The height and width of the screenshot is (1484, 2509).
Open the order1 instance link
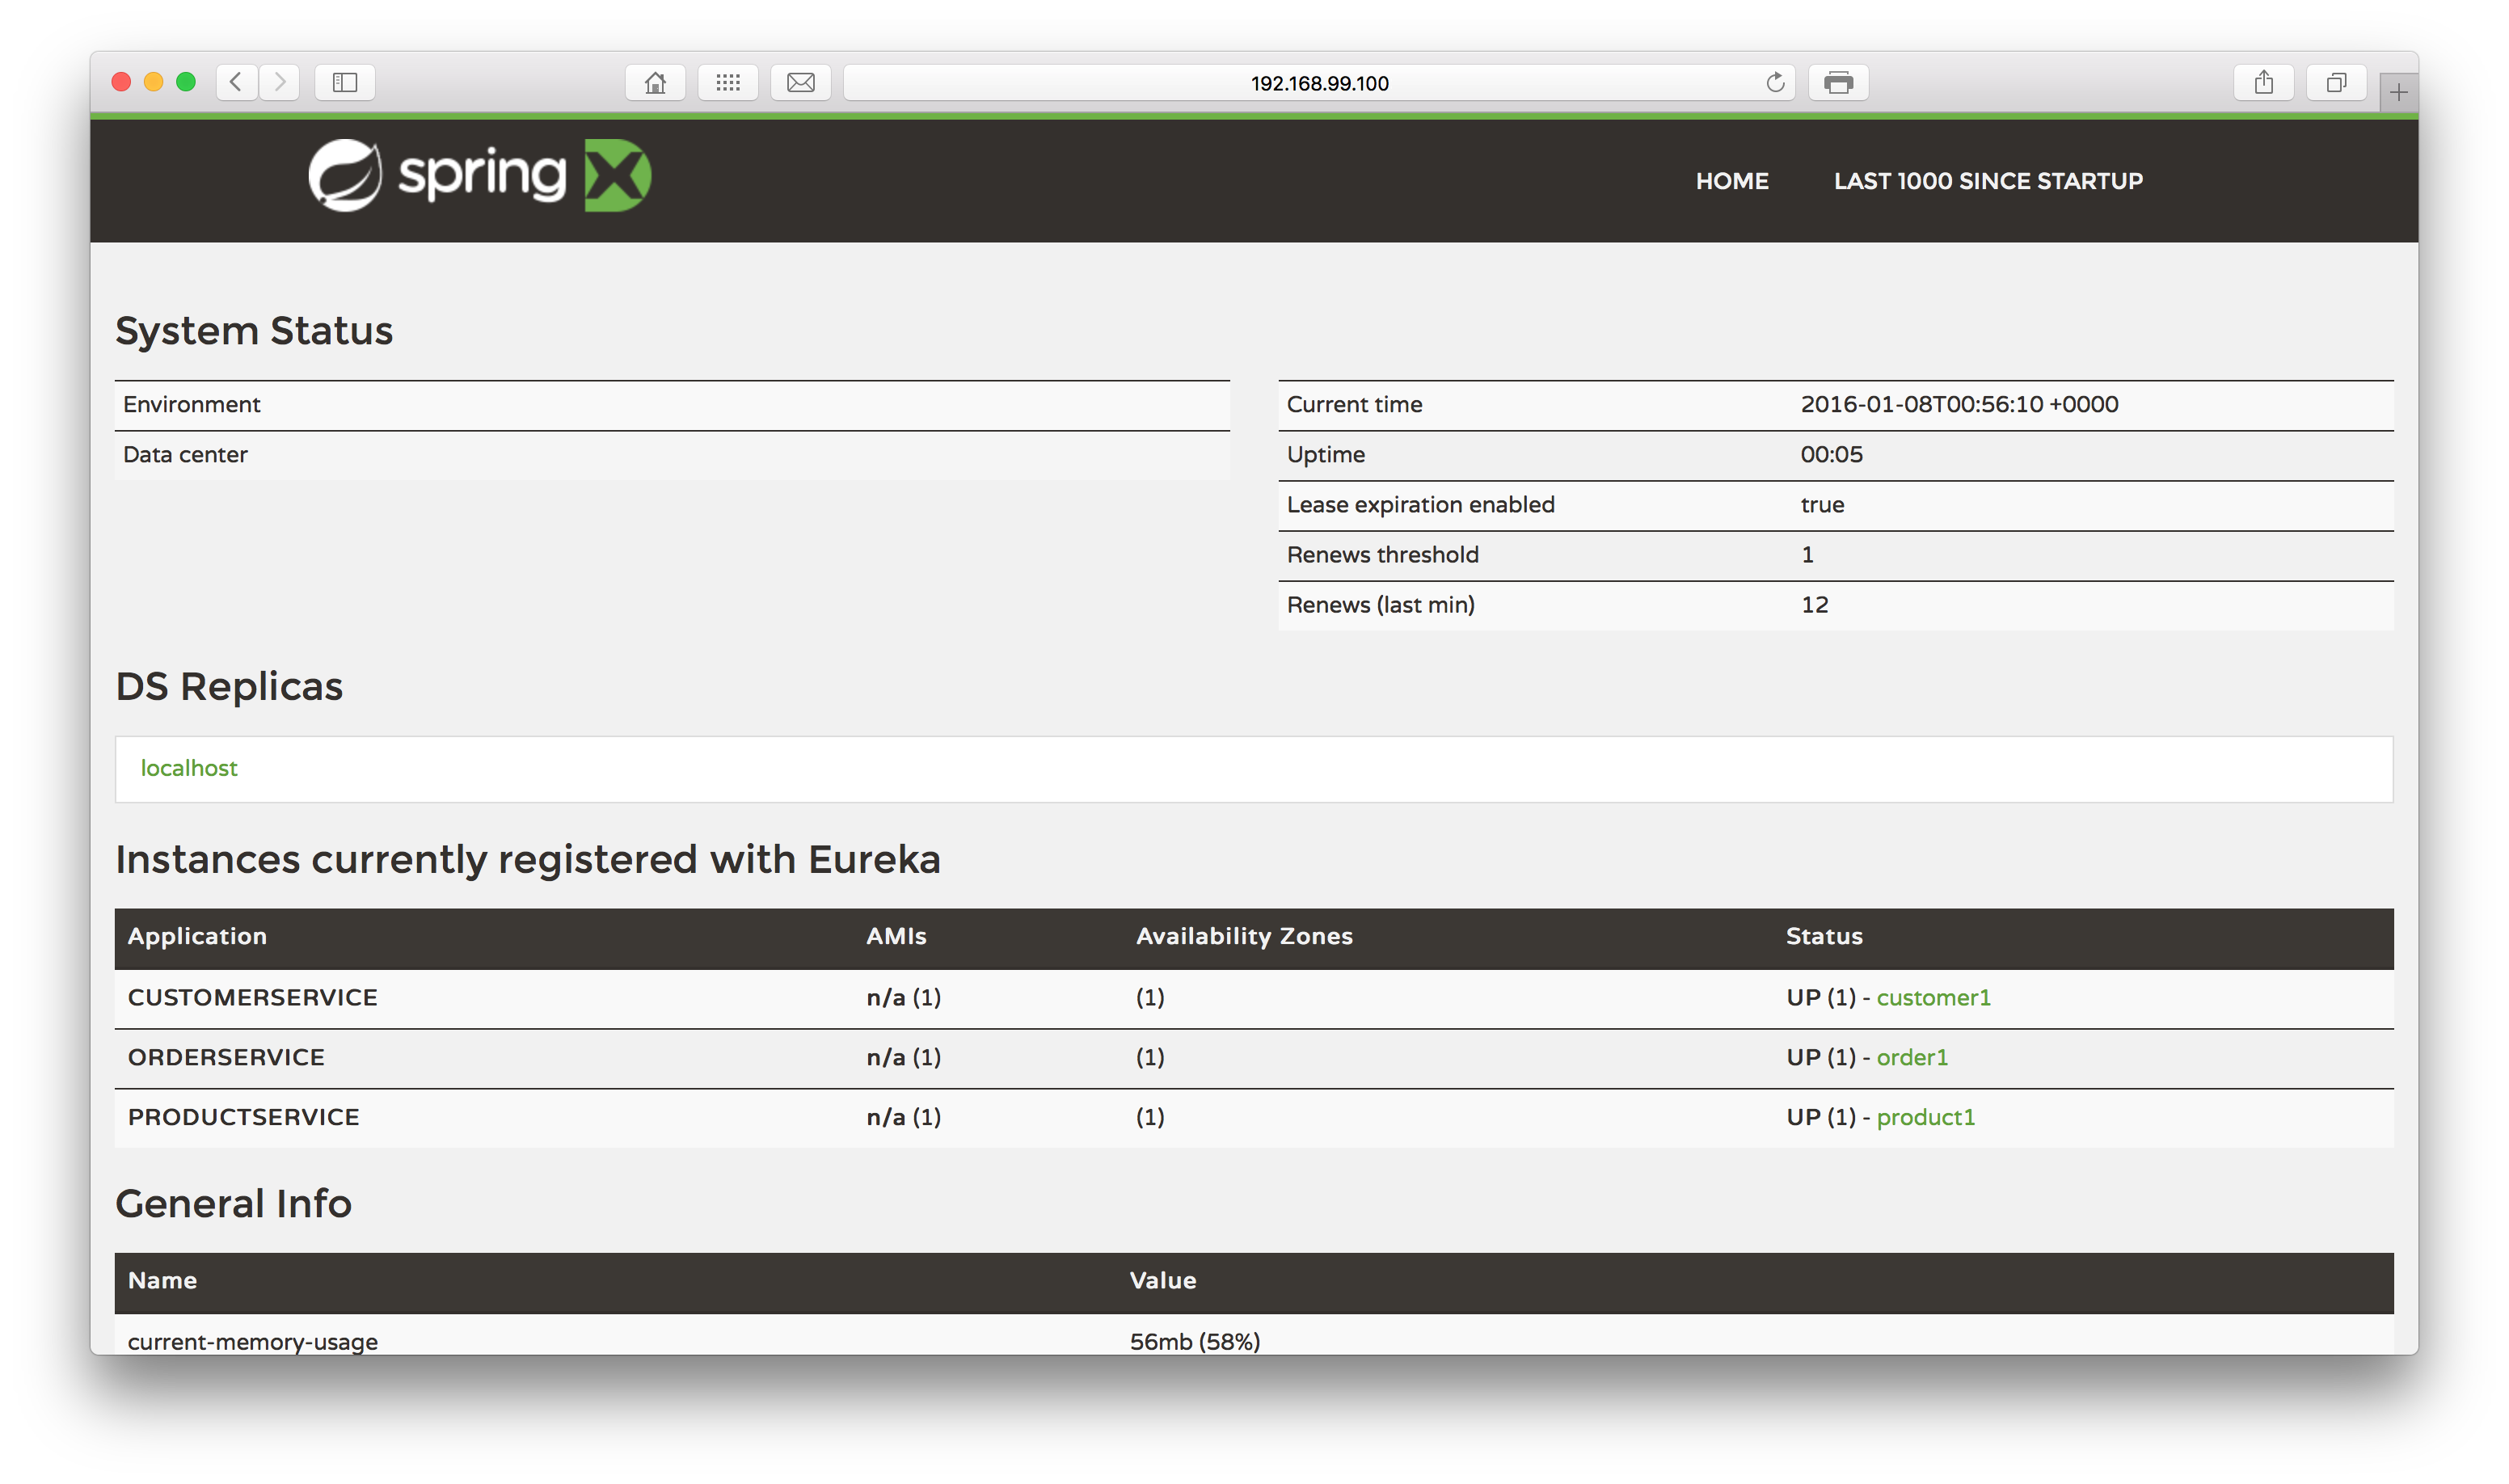(x=1912, y=1057)
